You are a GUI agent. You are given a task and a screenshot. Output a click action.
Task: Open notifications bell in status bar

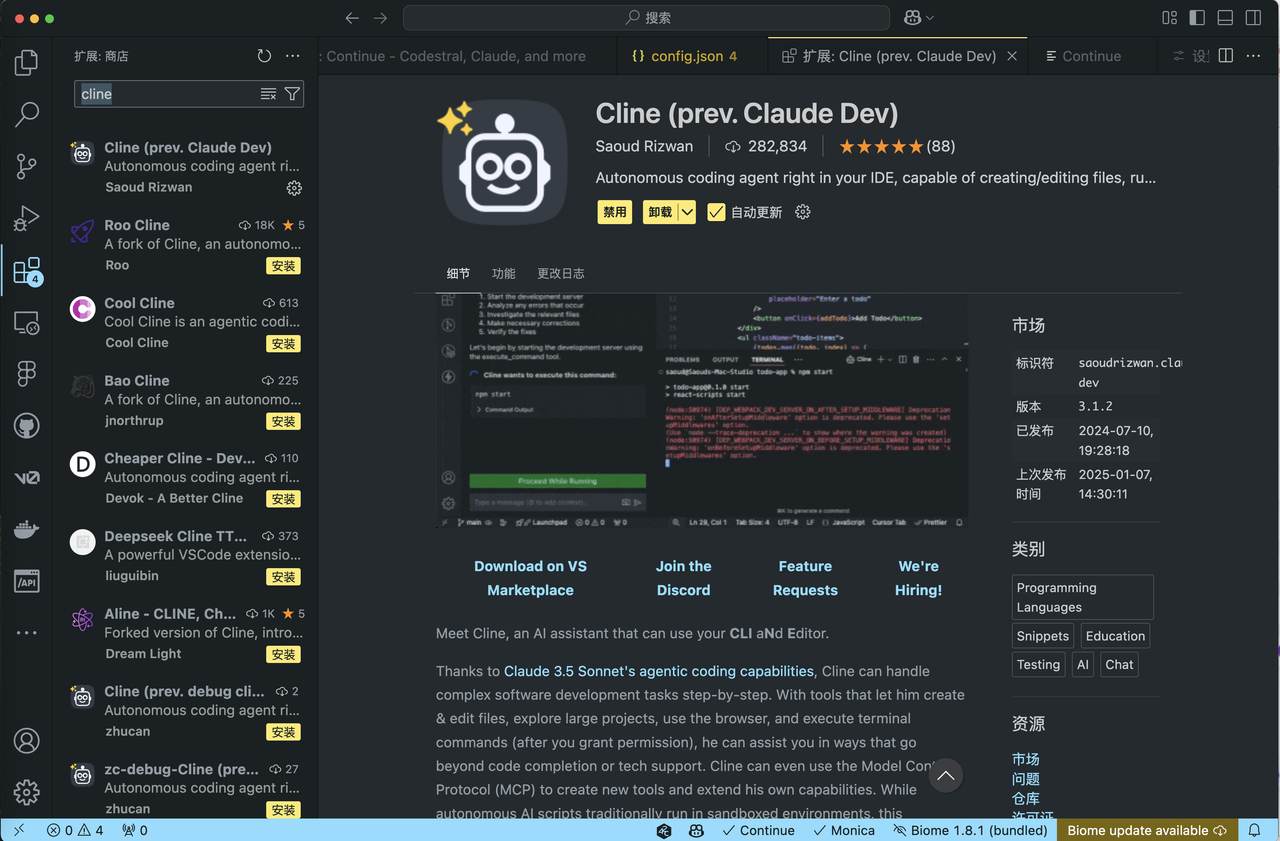pos(1254,830)
